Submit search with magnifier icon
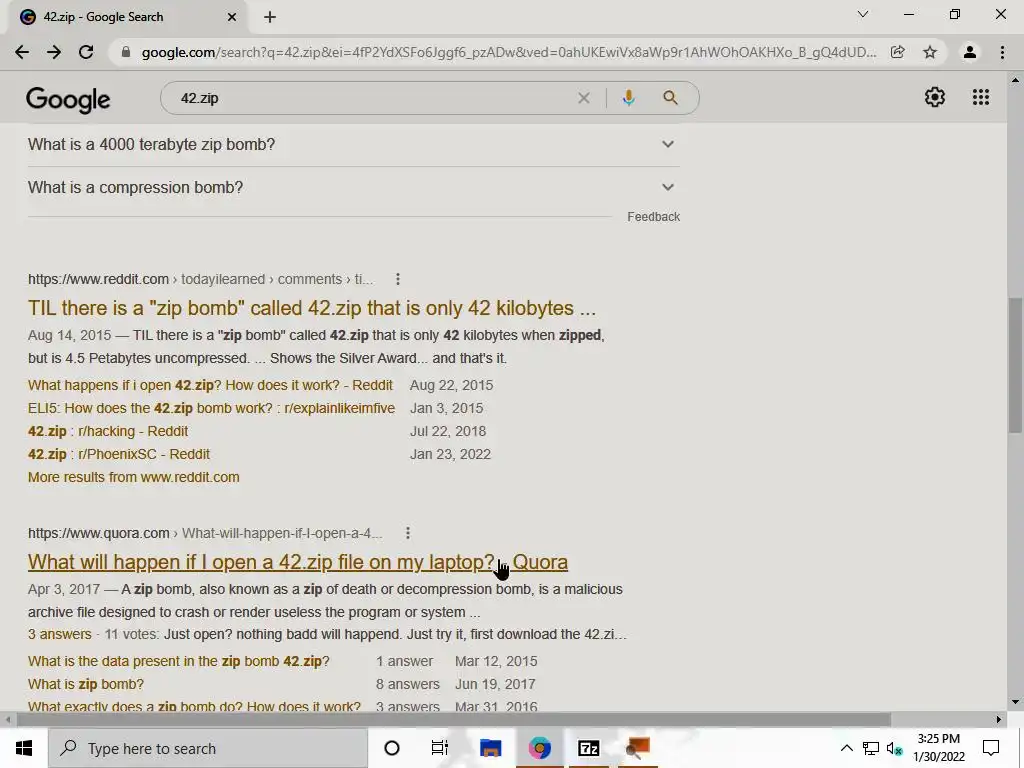 click(x=671, y=98)
